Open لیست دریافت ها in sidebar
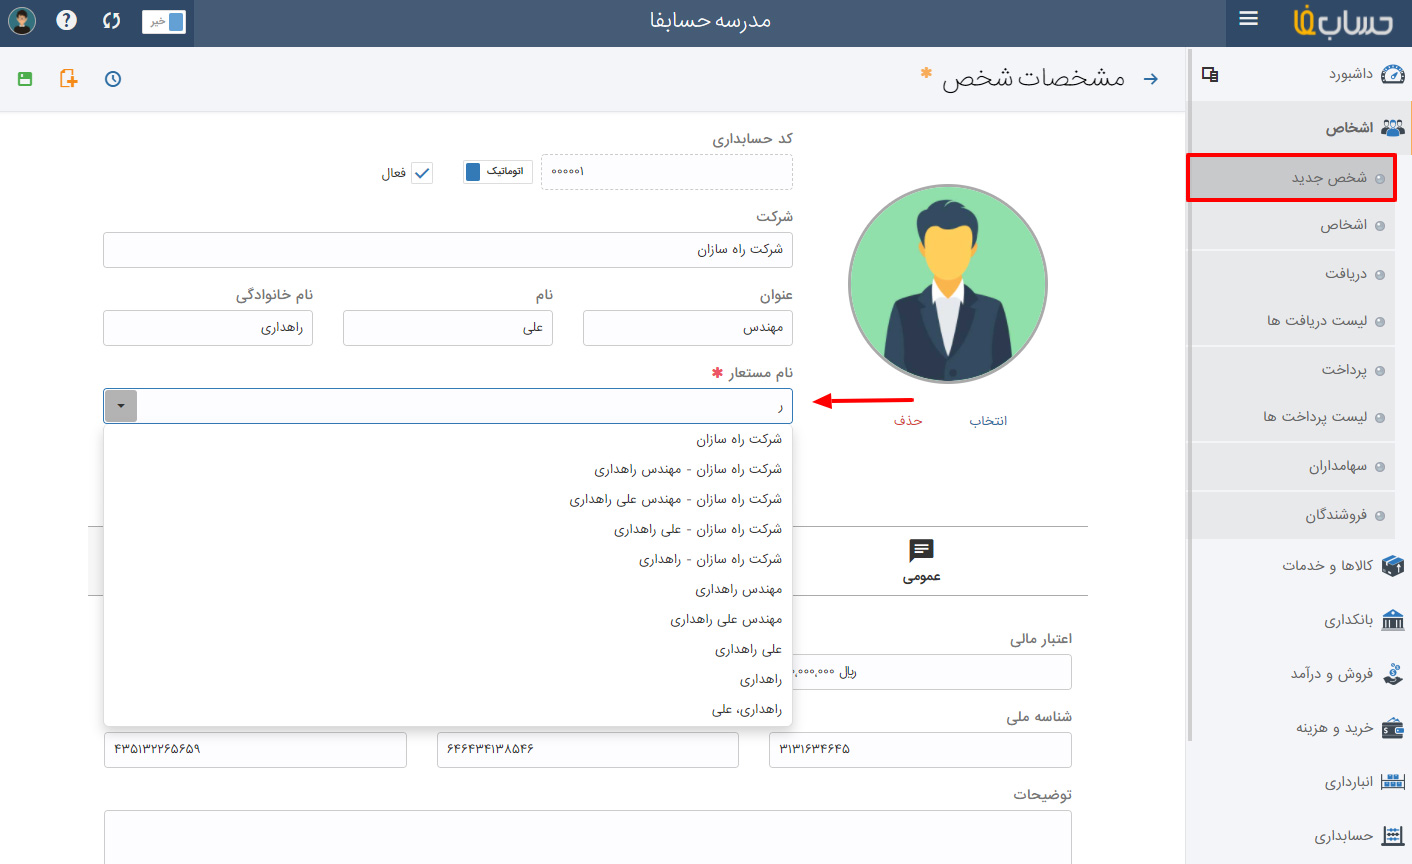Image resolution: width=1412 pixels, height=864 pixels. click(1316, 321)
